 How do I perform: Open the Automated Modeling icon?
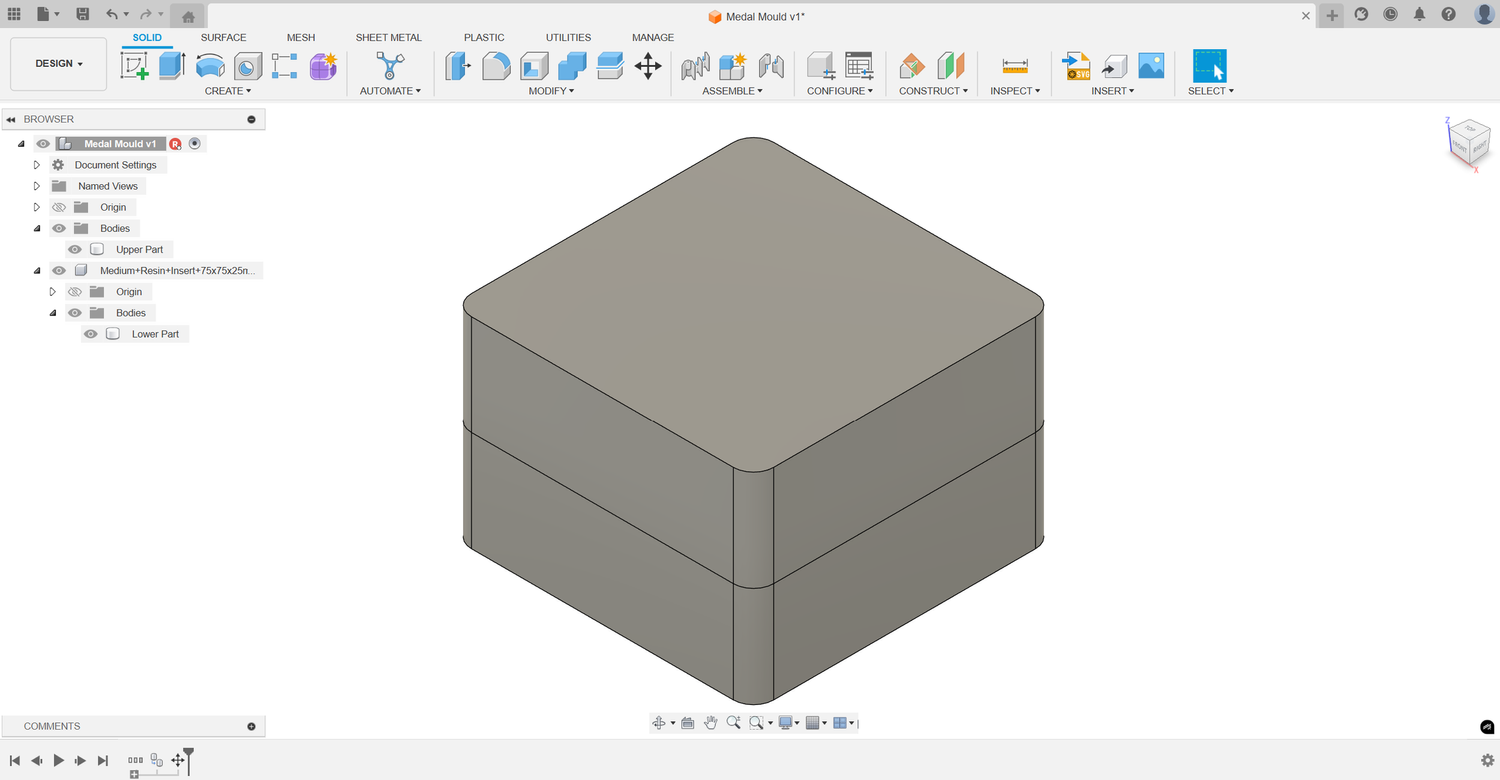(x=390, y=66)
